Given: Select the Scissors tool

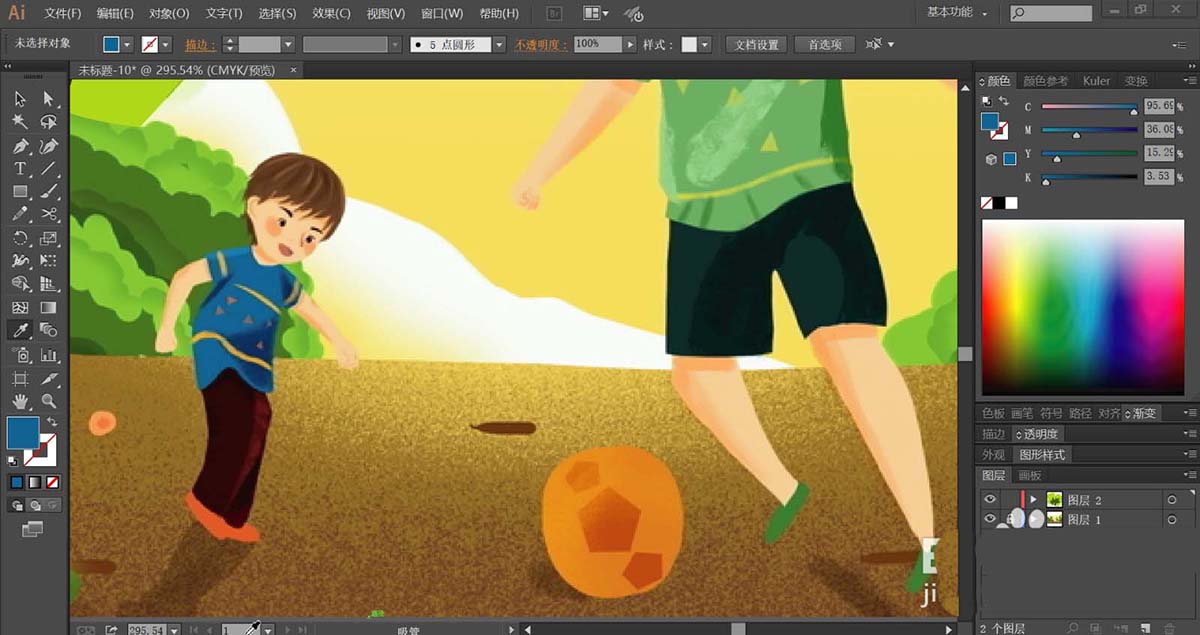Looking at the screenshot, I should [x=48, y=214].
